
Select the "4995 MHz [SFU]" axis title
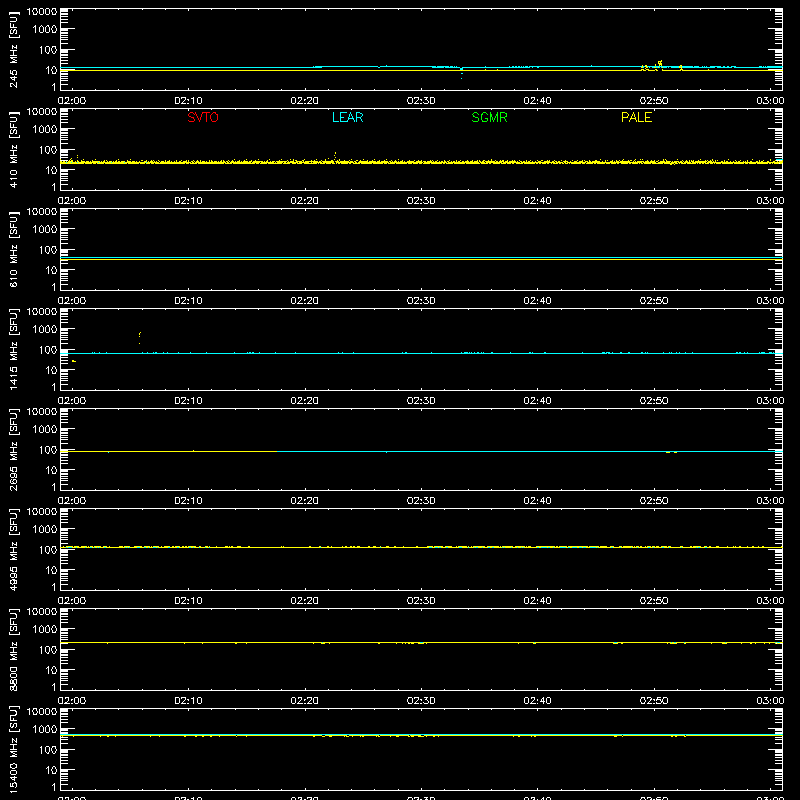click(x=13, y=549)
